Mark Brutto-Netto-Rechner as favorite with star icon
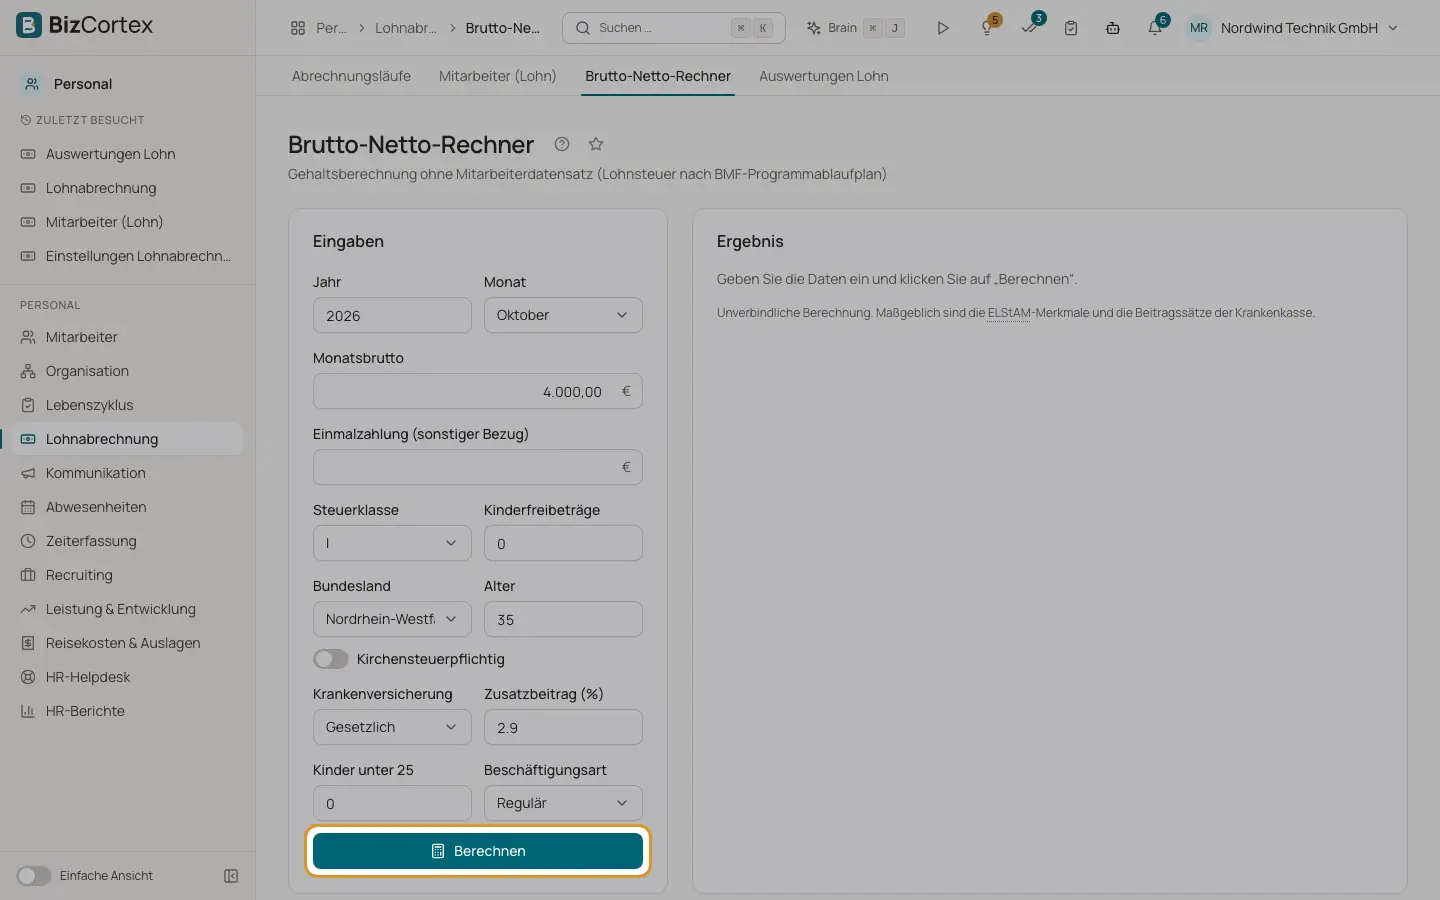The width and height of the screenshot is (1440, 900). [596, 144]
